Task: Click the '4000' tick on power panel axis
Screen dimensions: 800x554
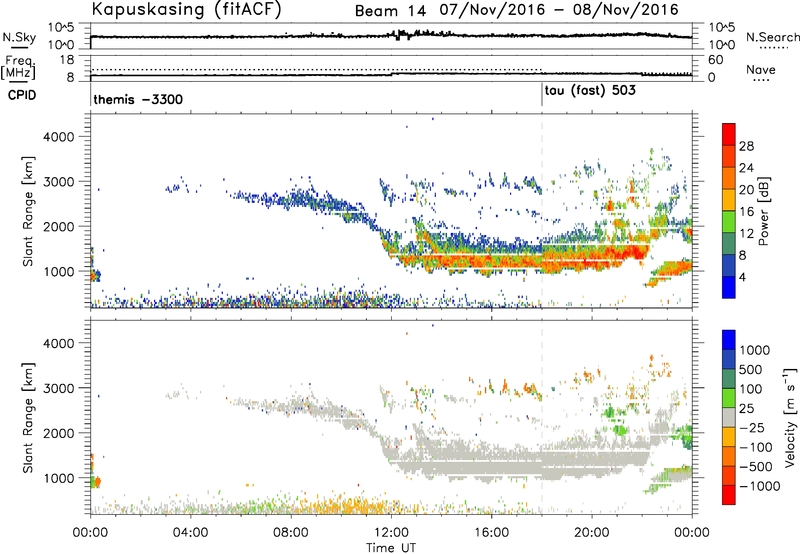Action: (58, 137)
